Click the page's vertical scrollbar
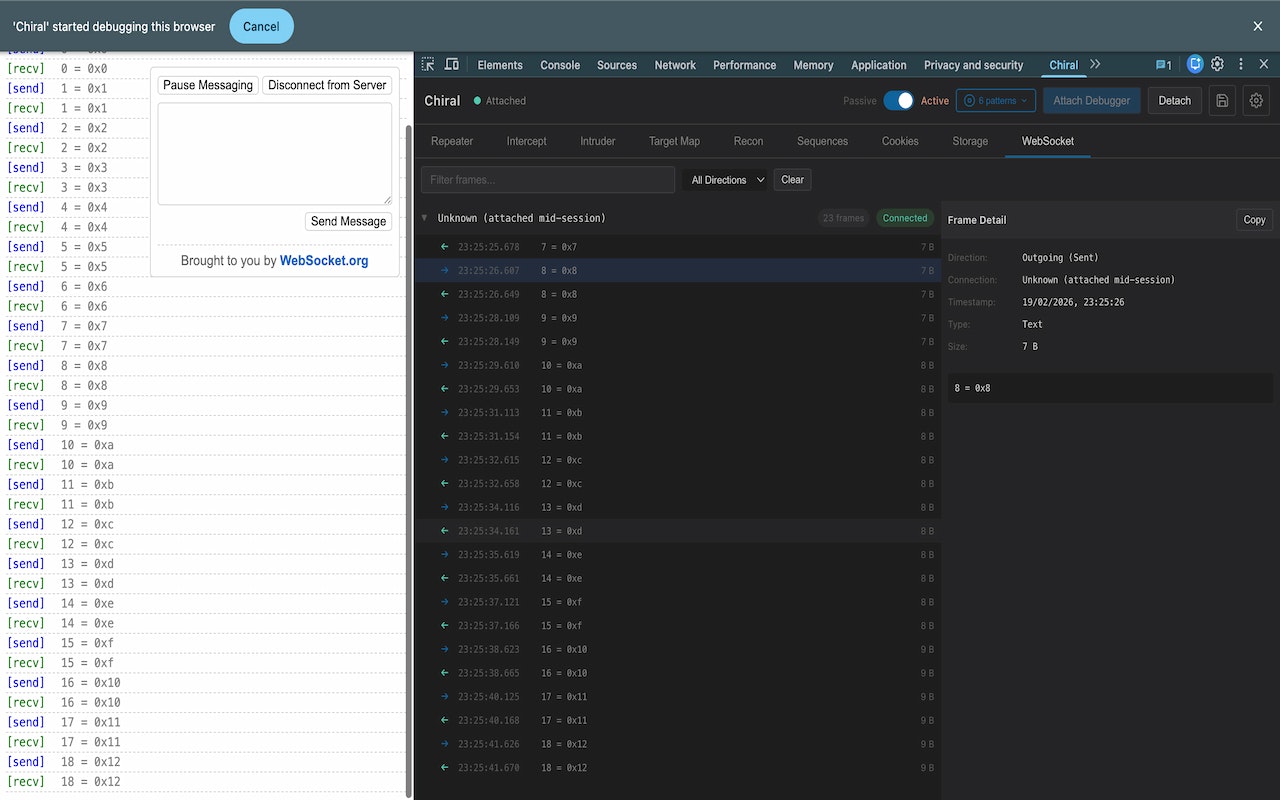1280x800 pixels. point(409,460)
